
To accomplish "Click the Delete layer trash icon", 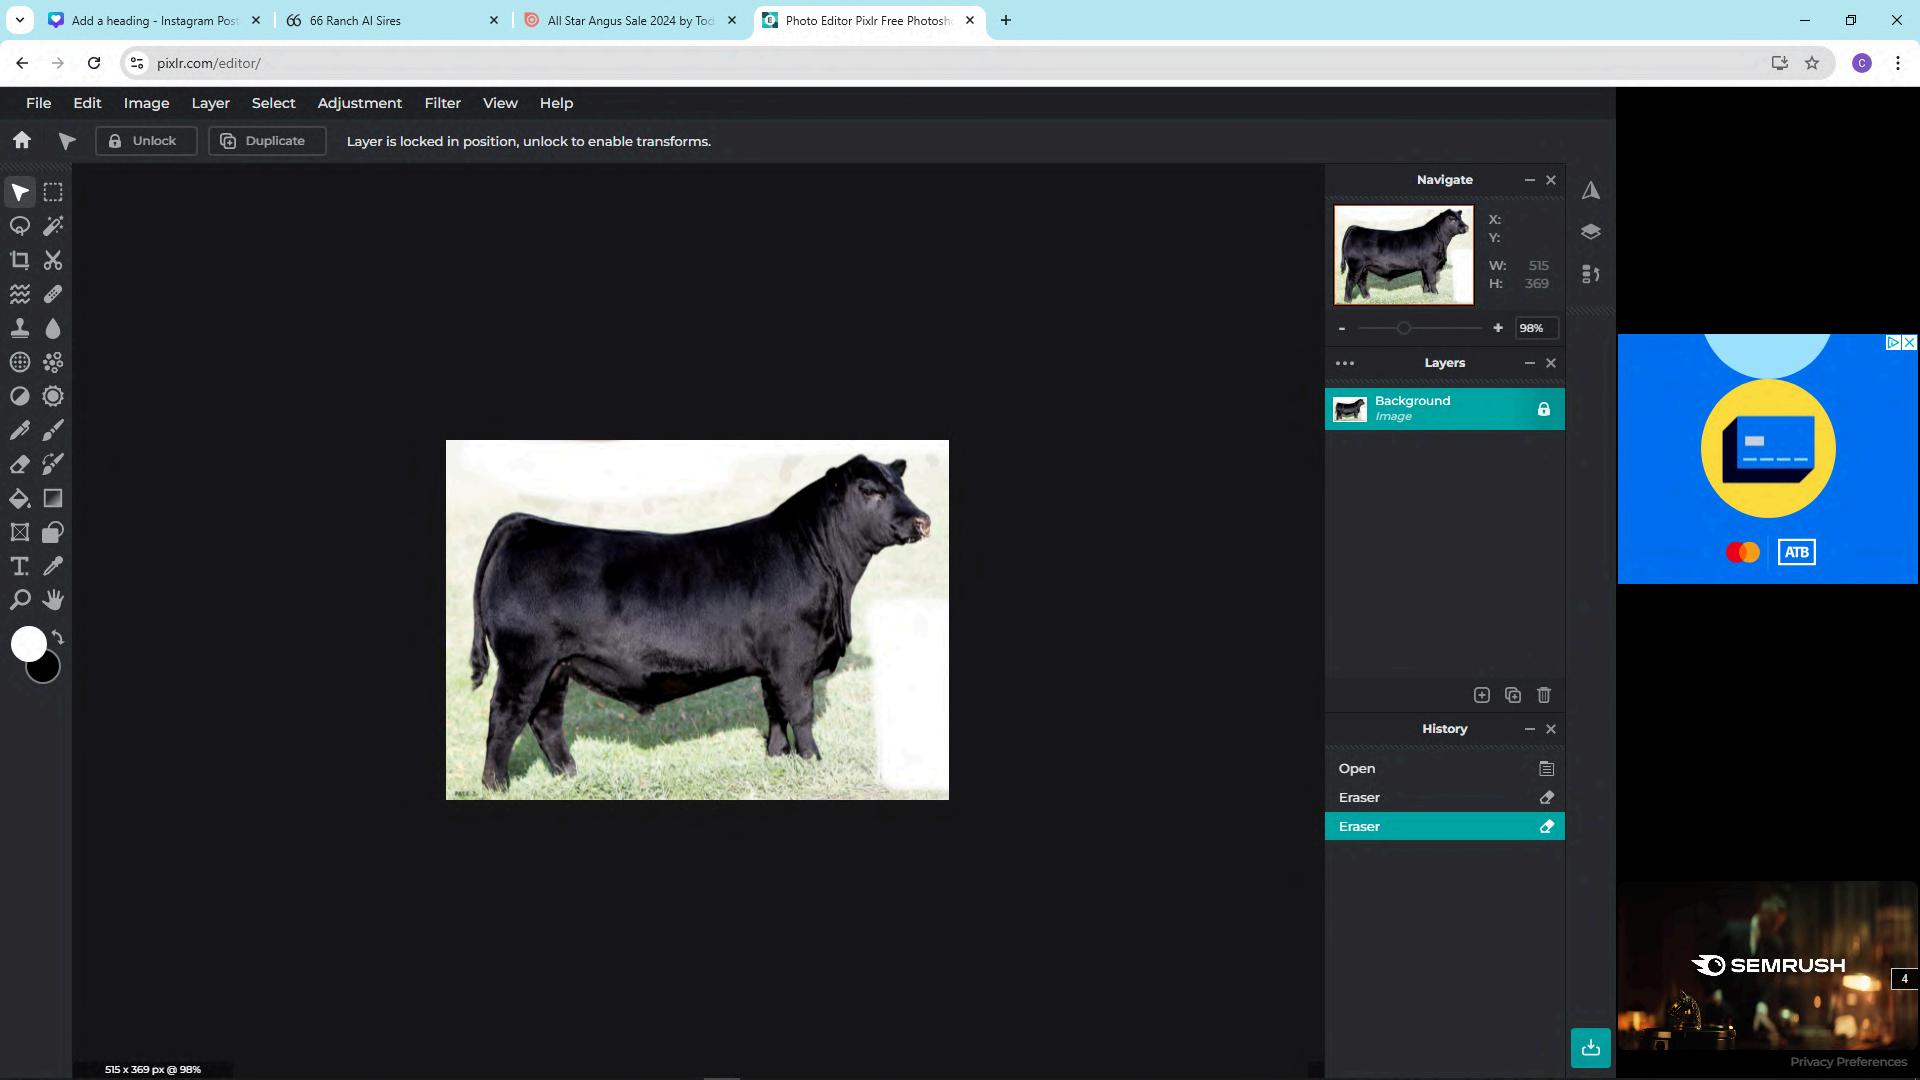I will coord(1544,695).
